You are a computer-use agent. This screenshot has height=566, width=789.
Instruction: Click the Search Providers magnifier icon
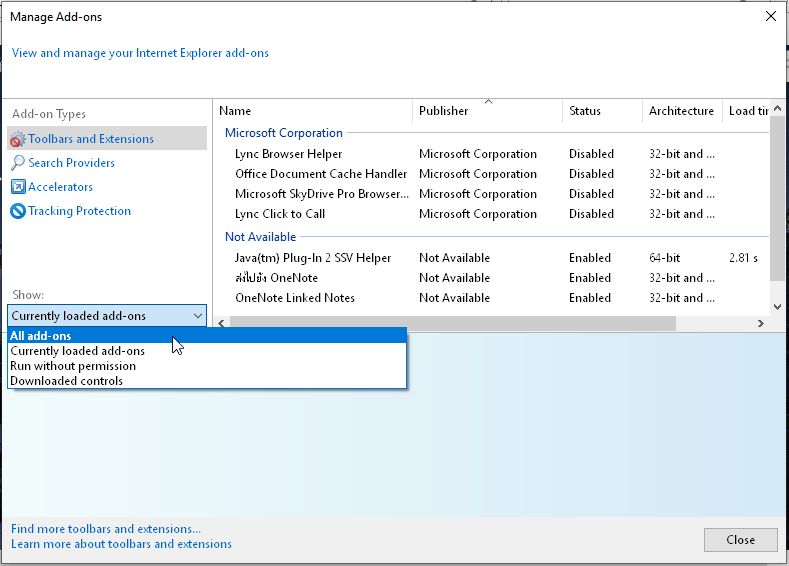[18, 163]
